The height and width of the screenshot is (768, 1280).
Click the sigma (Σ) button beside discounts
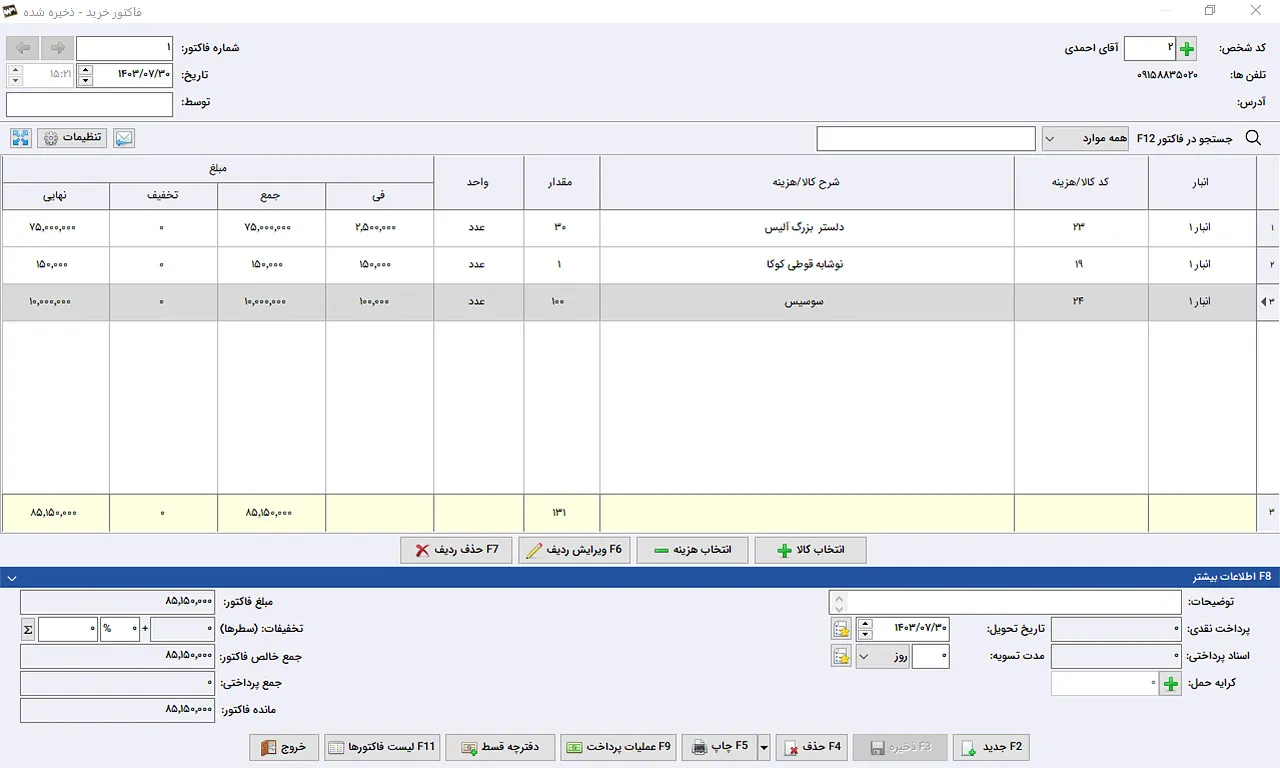[28, 629]
